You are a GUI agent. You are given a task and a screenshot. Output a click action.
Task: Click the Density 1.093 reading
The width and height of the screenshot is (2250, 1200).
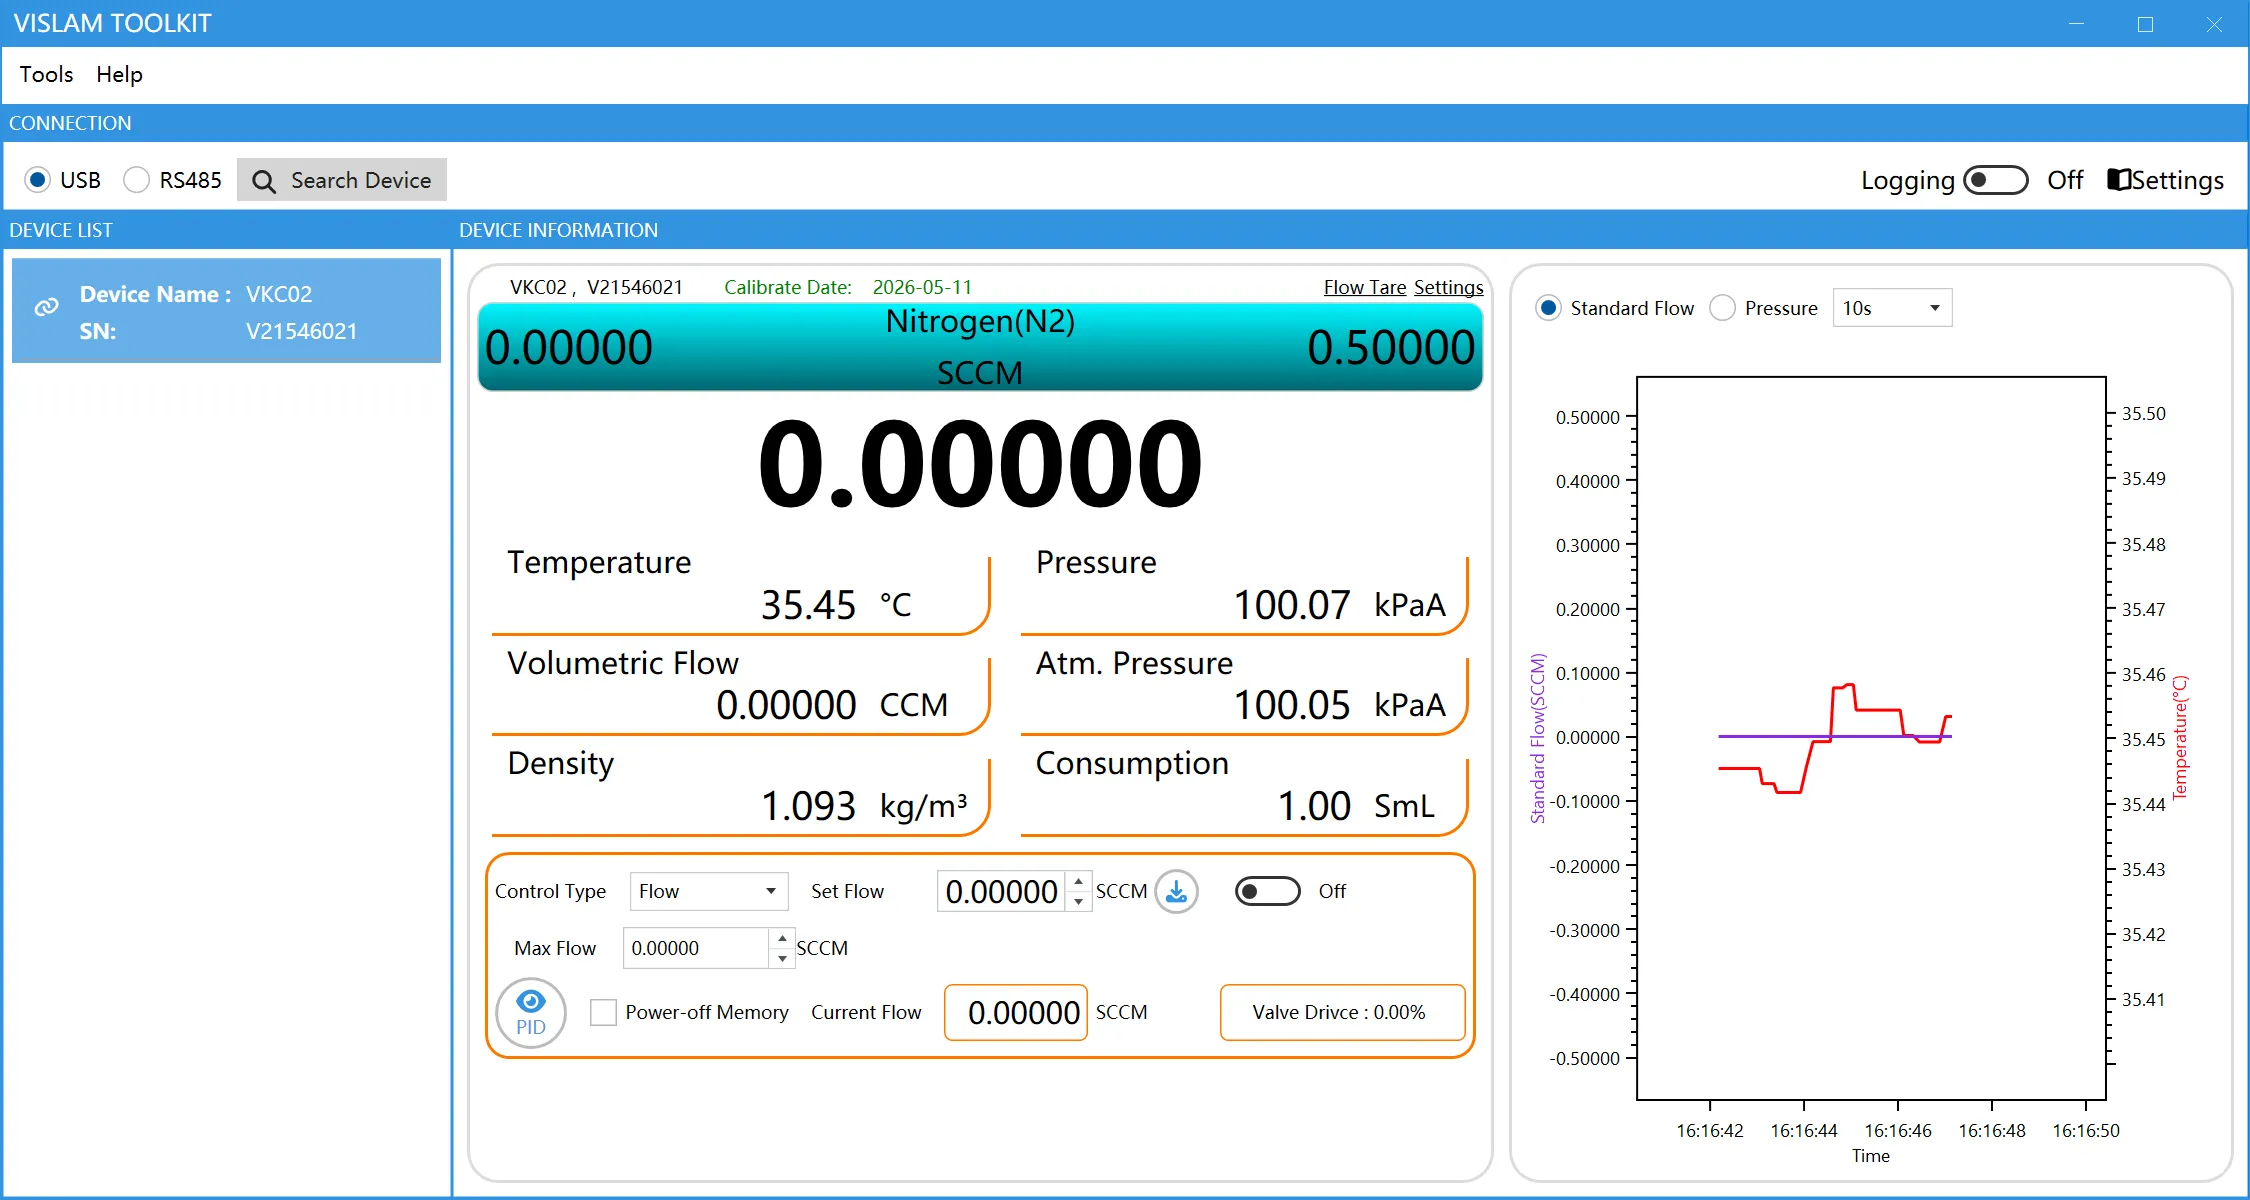[808, 806]
